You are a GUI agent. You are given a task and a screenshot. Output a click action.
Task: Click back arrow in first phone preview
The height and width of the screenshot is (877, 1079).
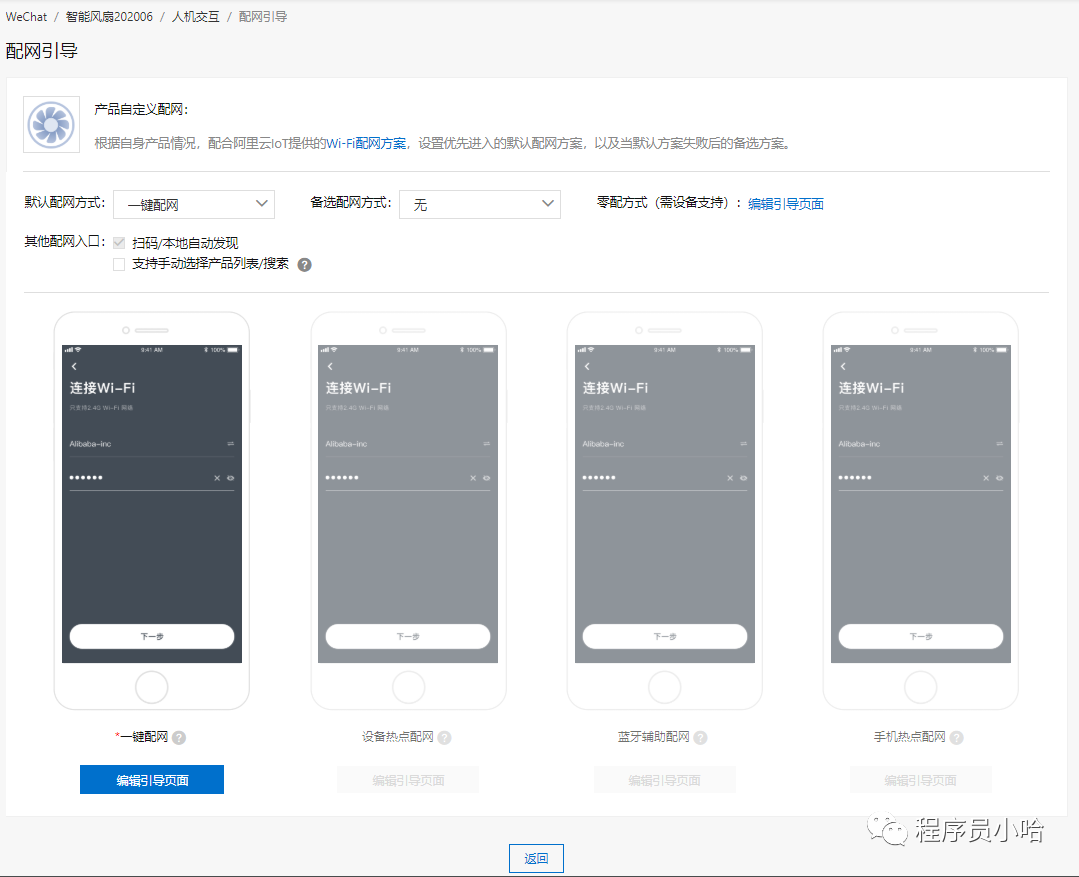point(75,367)
